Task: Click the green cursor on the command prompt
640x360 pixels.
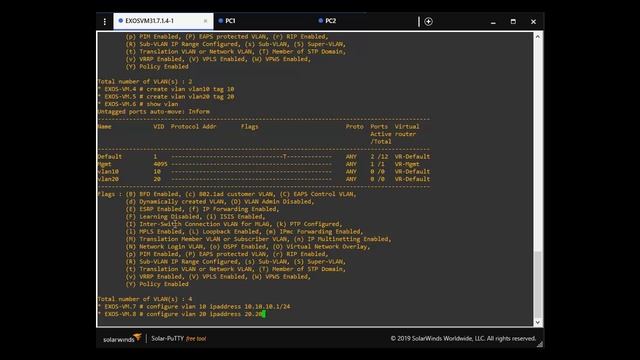Action: [x=264, y=314]
